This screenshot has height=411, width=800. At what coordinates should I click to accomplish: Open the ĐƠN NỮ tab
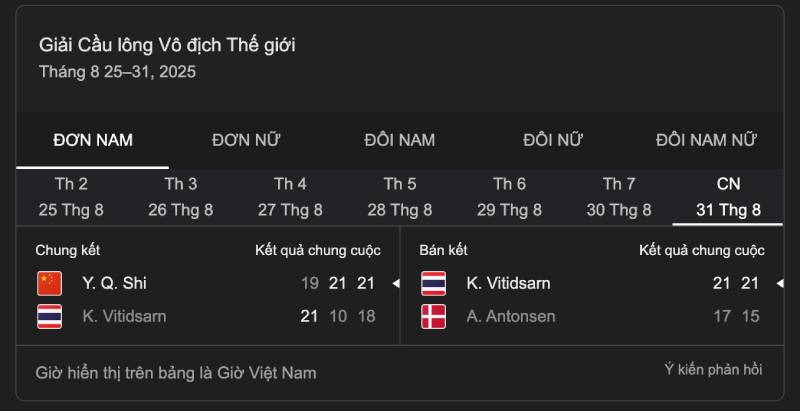pyautogui.click(x=246, y=140)
